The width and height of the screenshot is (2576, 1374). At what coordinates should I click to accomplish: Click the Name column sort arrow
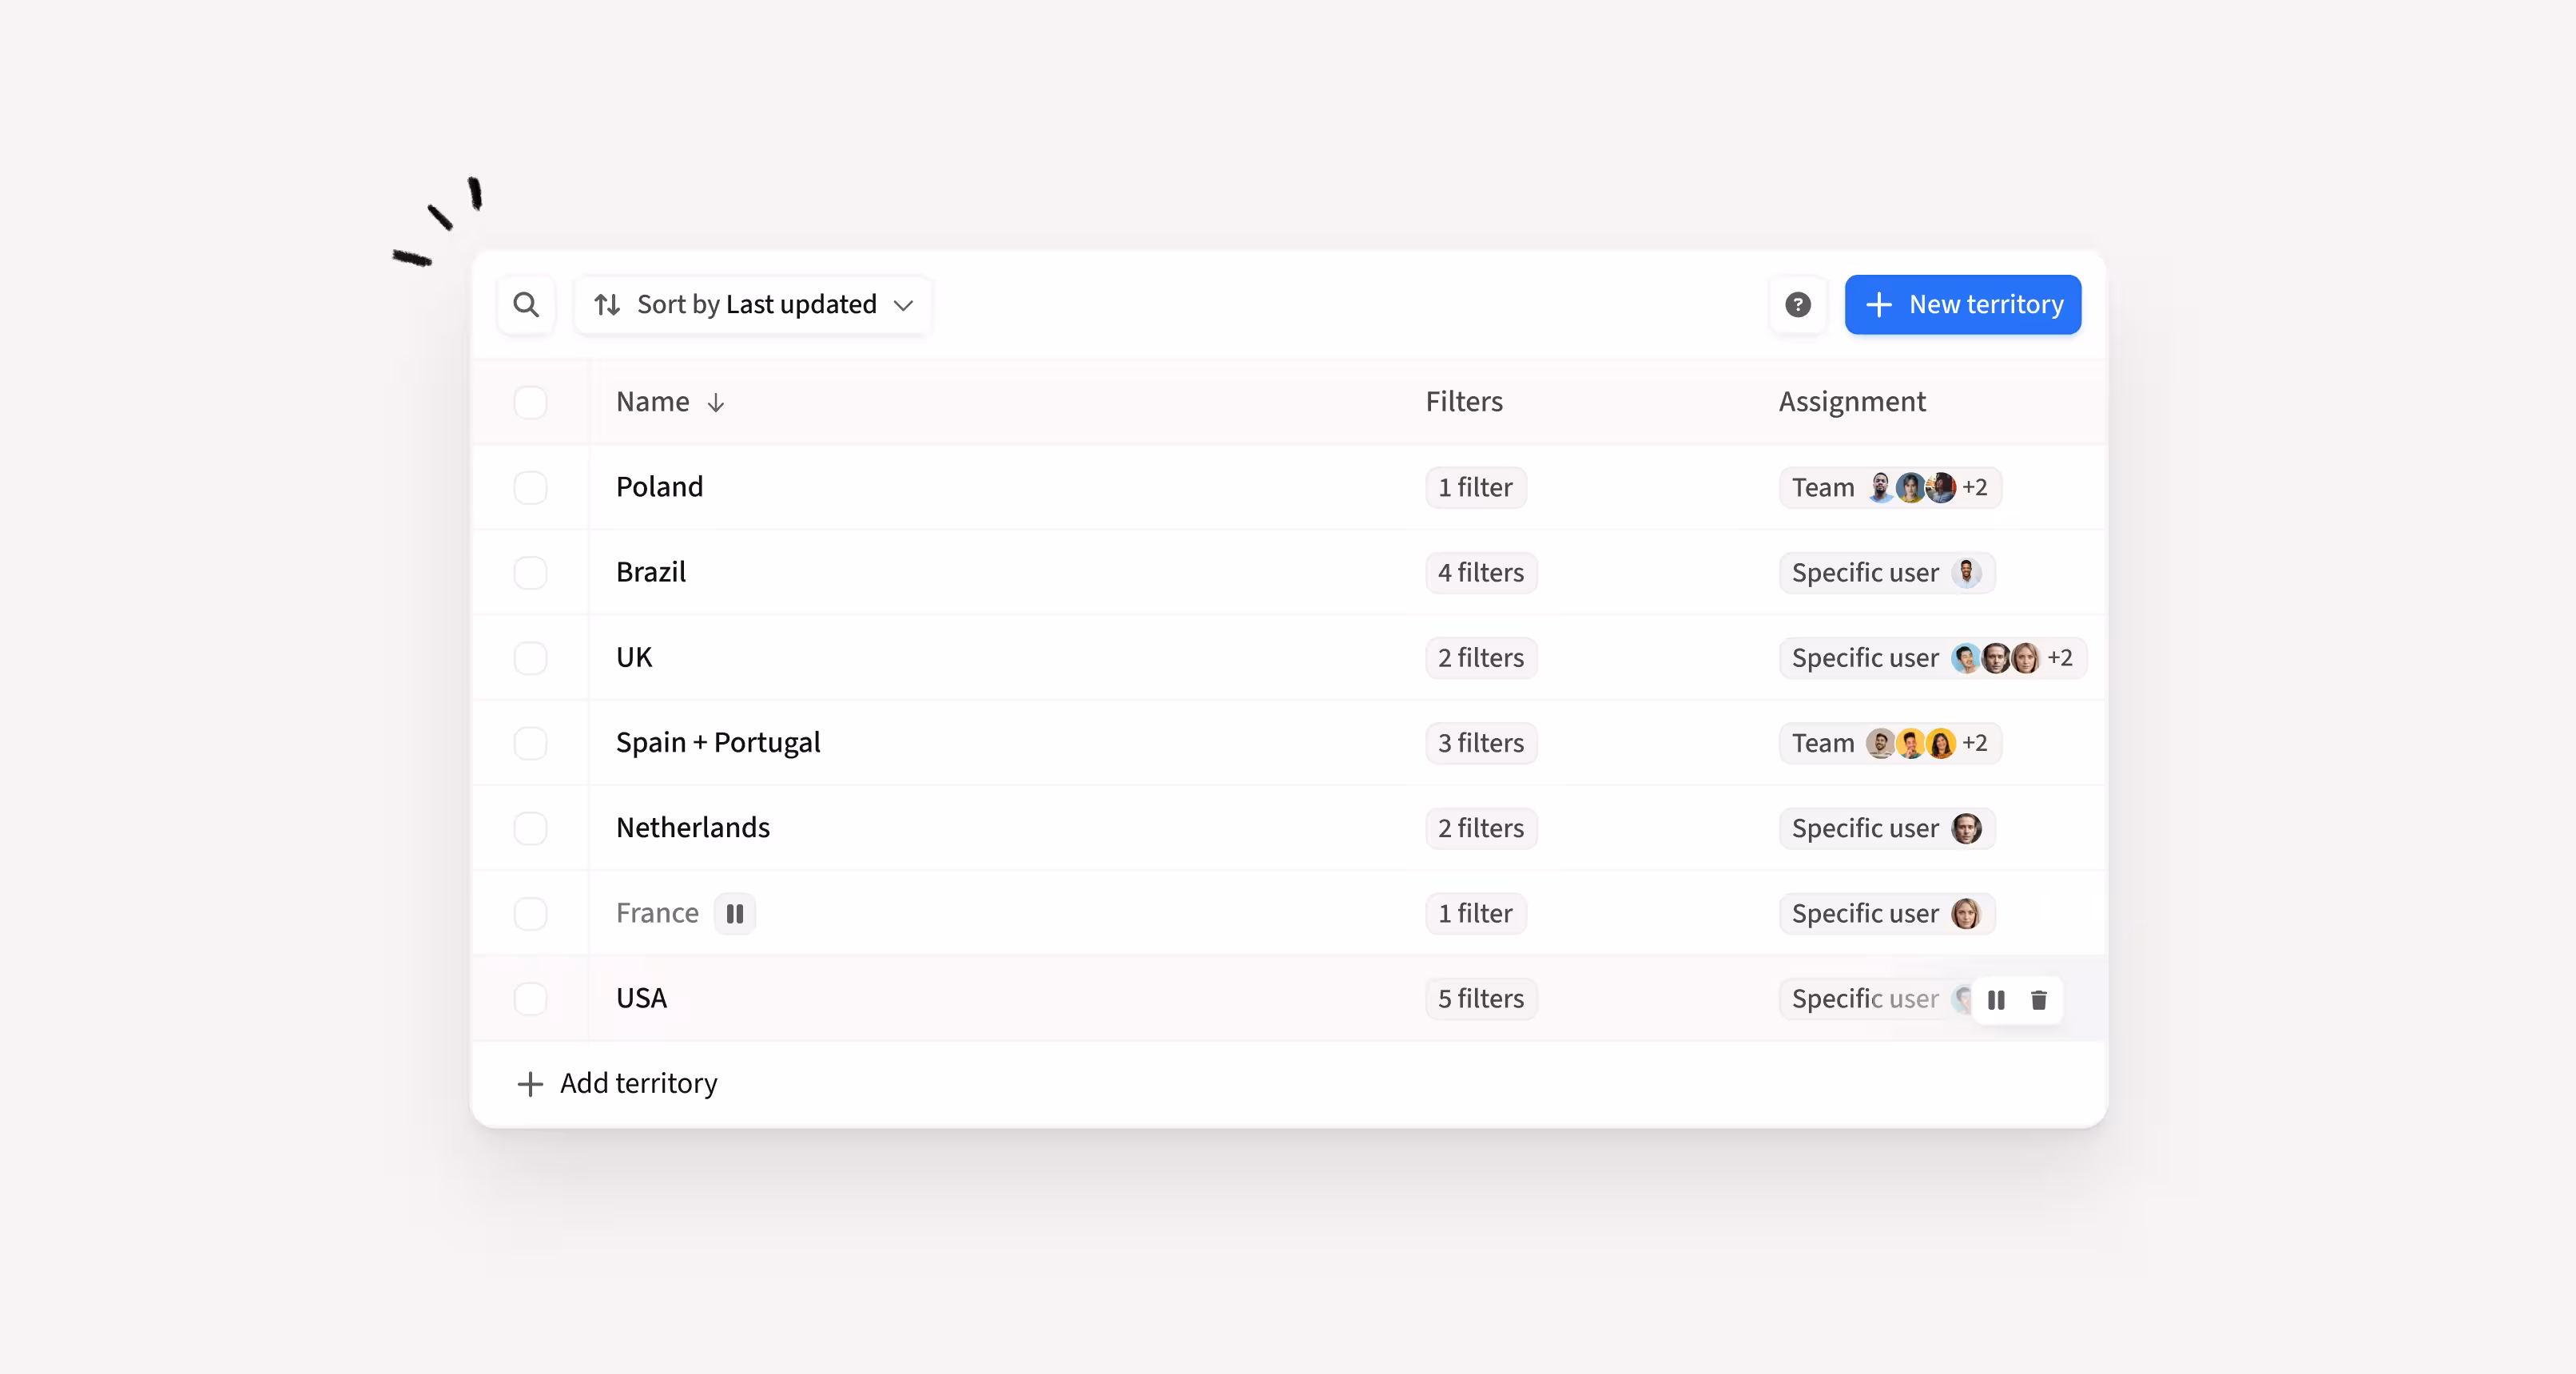tap(715, 402)
